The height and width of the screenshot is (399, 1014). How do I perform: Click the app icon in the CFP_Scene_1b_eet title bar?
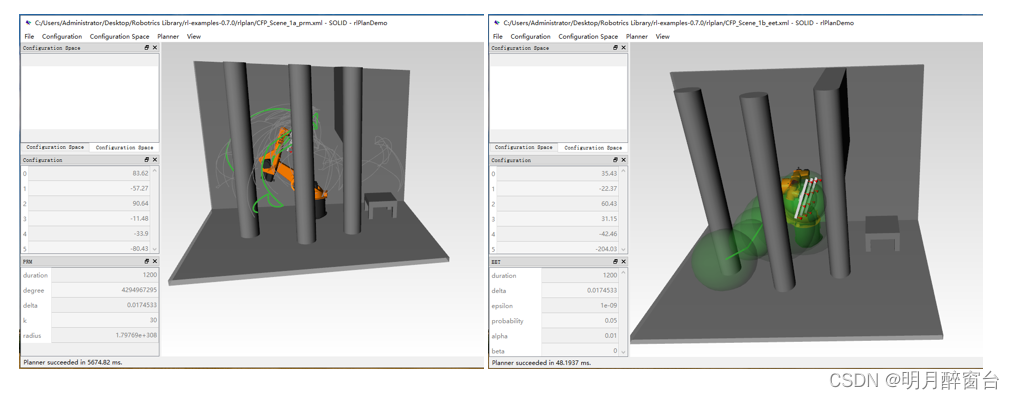tap(496, 23)
